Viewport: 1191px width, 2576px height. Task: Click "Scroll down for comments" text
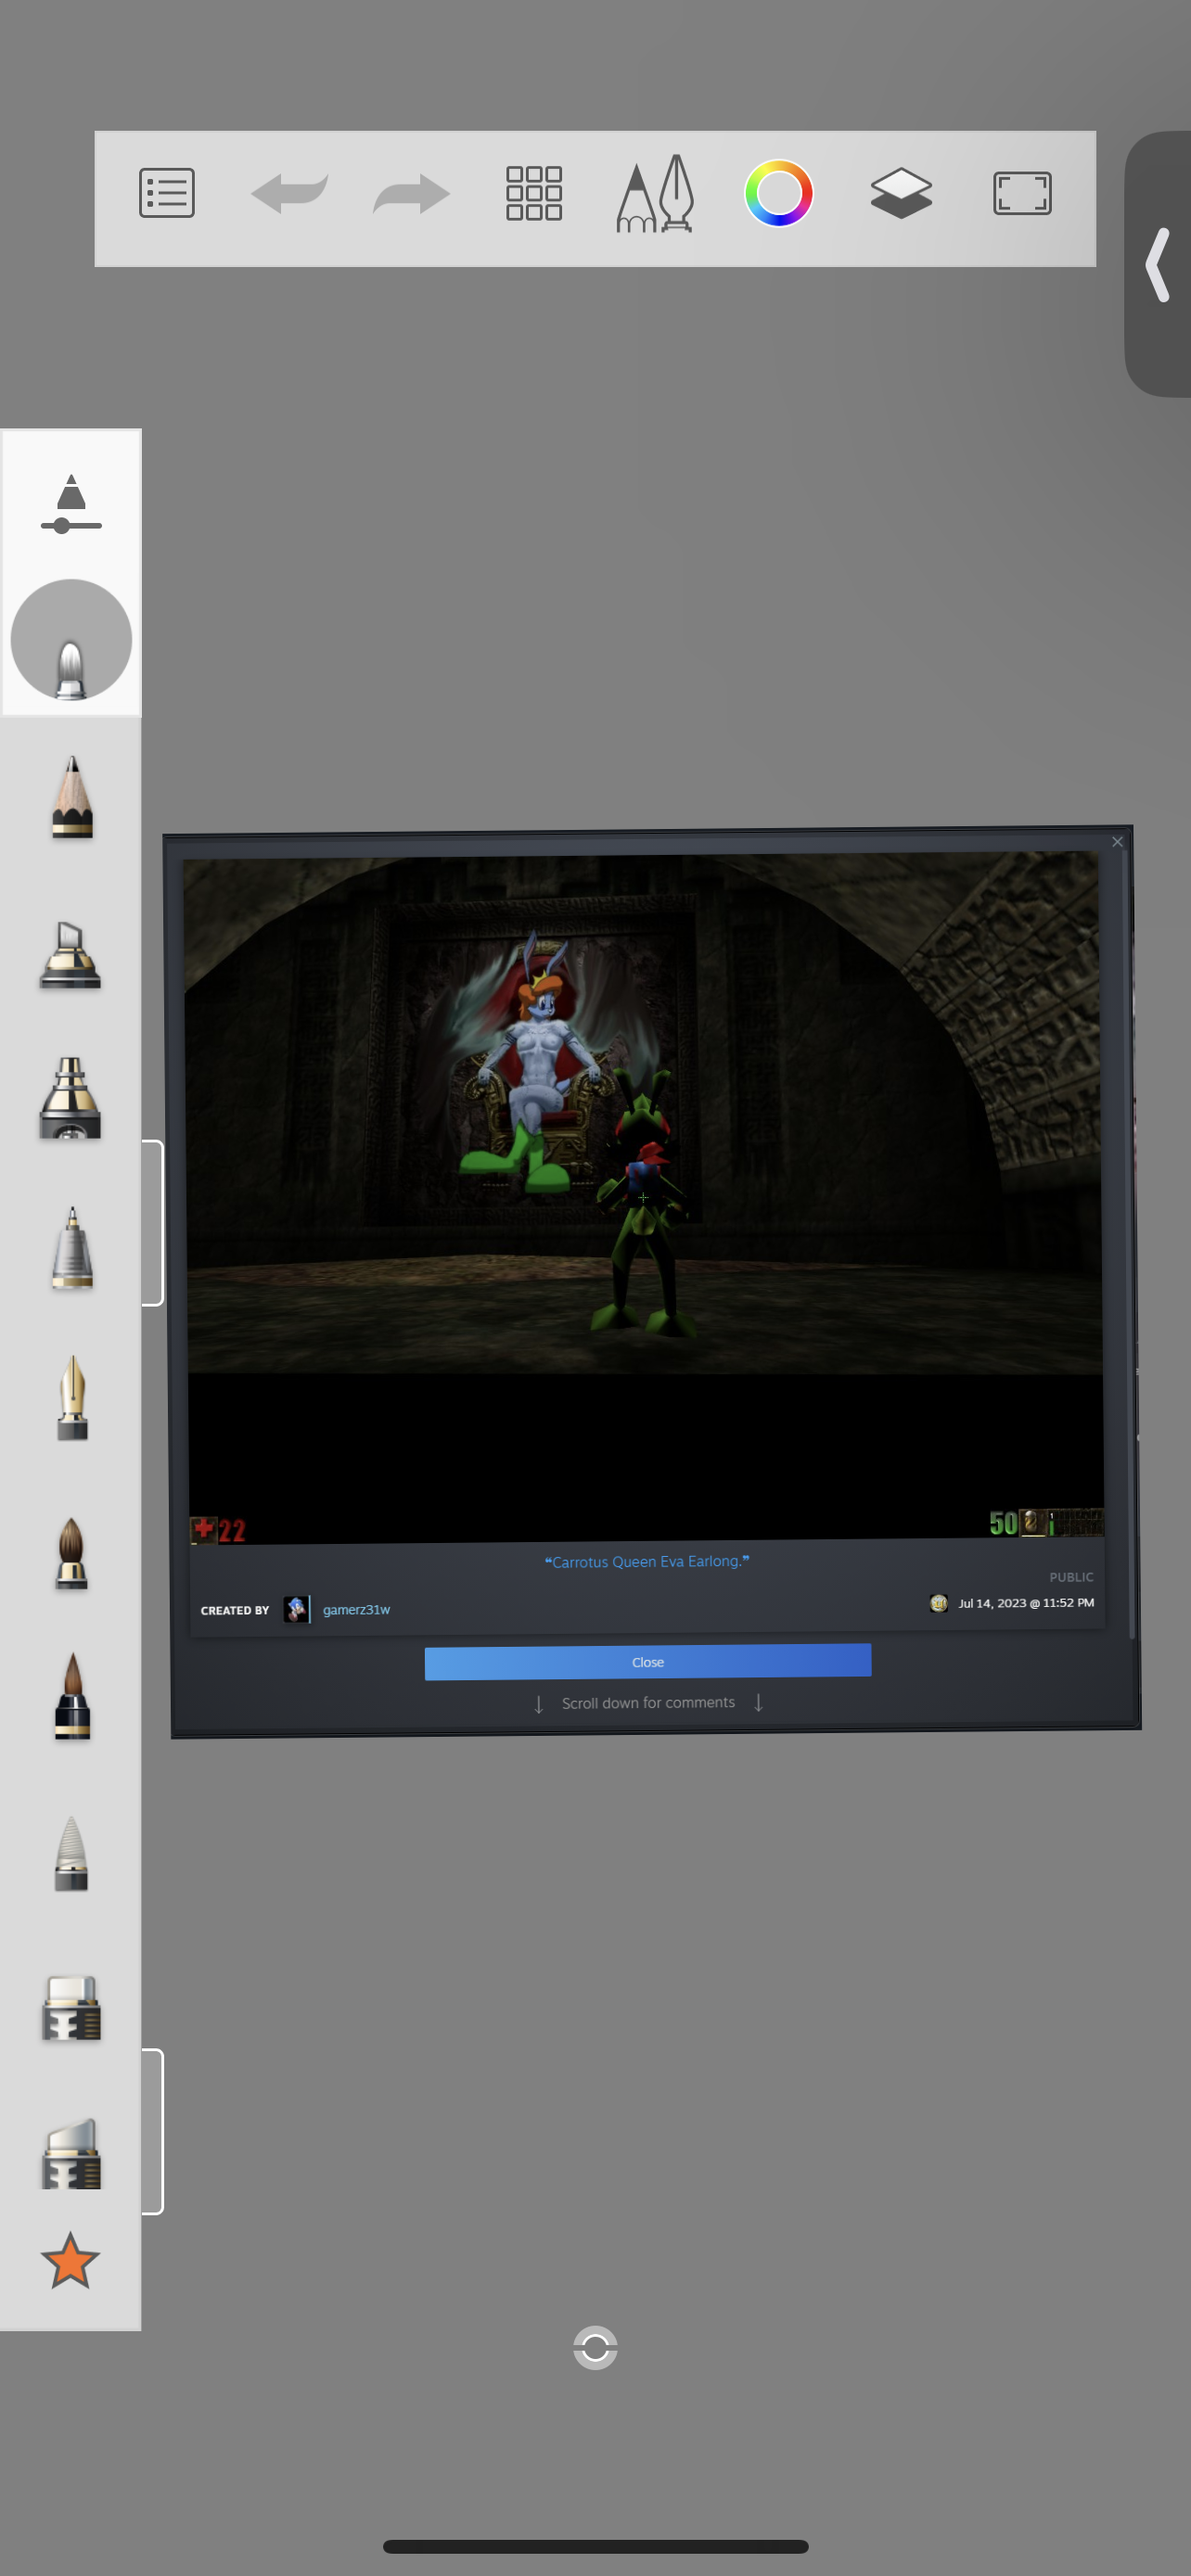(648, 1702)
